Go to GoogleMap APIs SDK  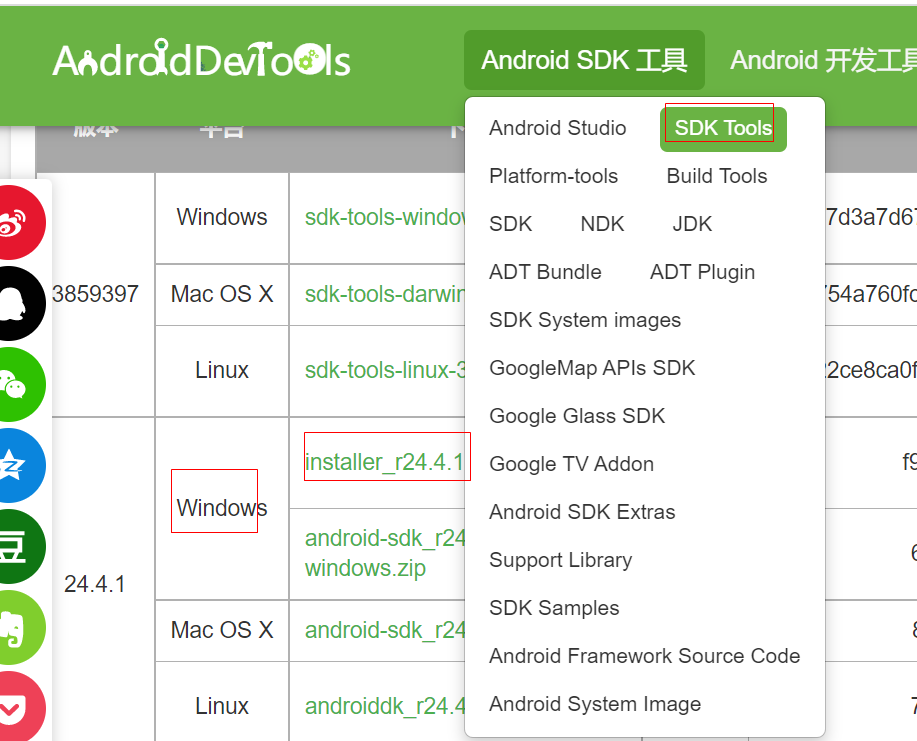click(592, 368)
